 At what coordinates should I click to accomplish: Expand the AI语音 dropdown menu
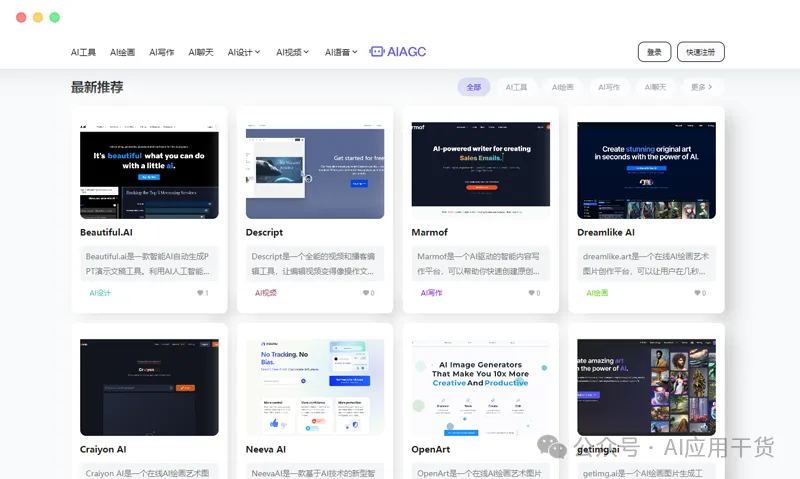pyautogui.click(x=341, y=52)
